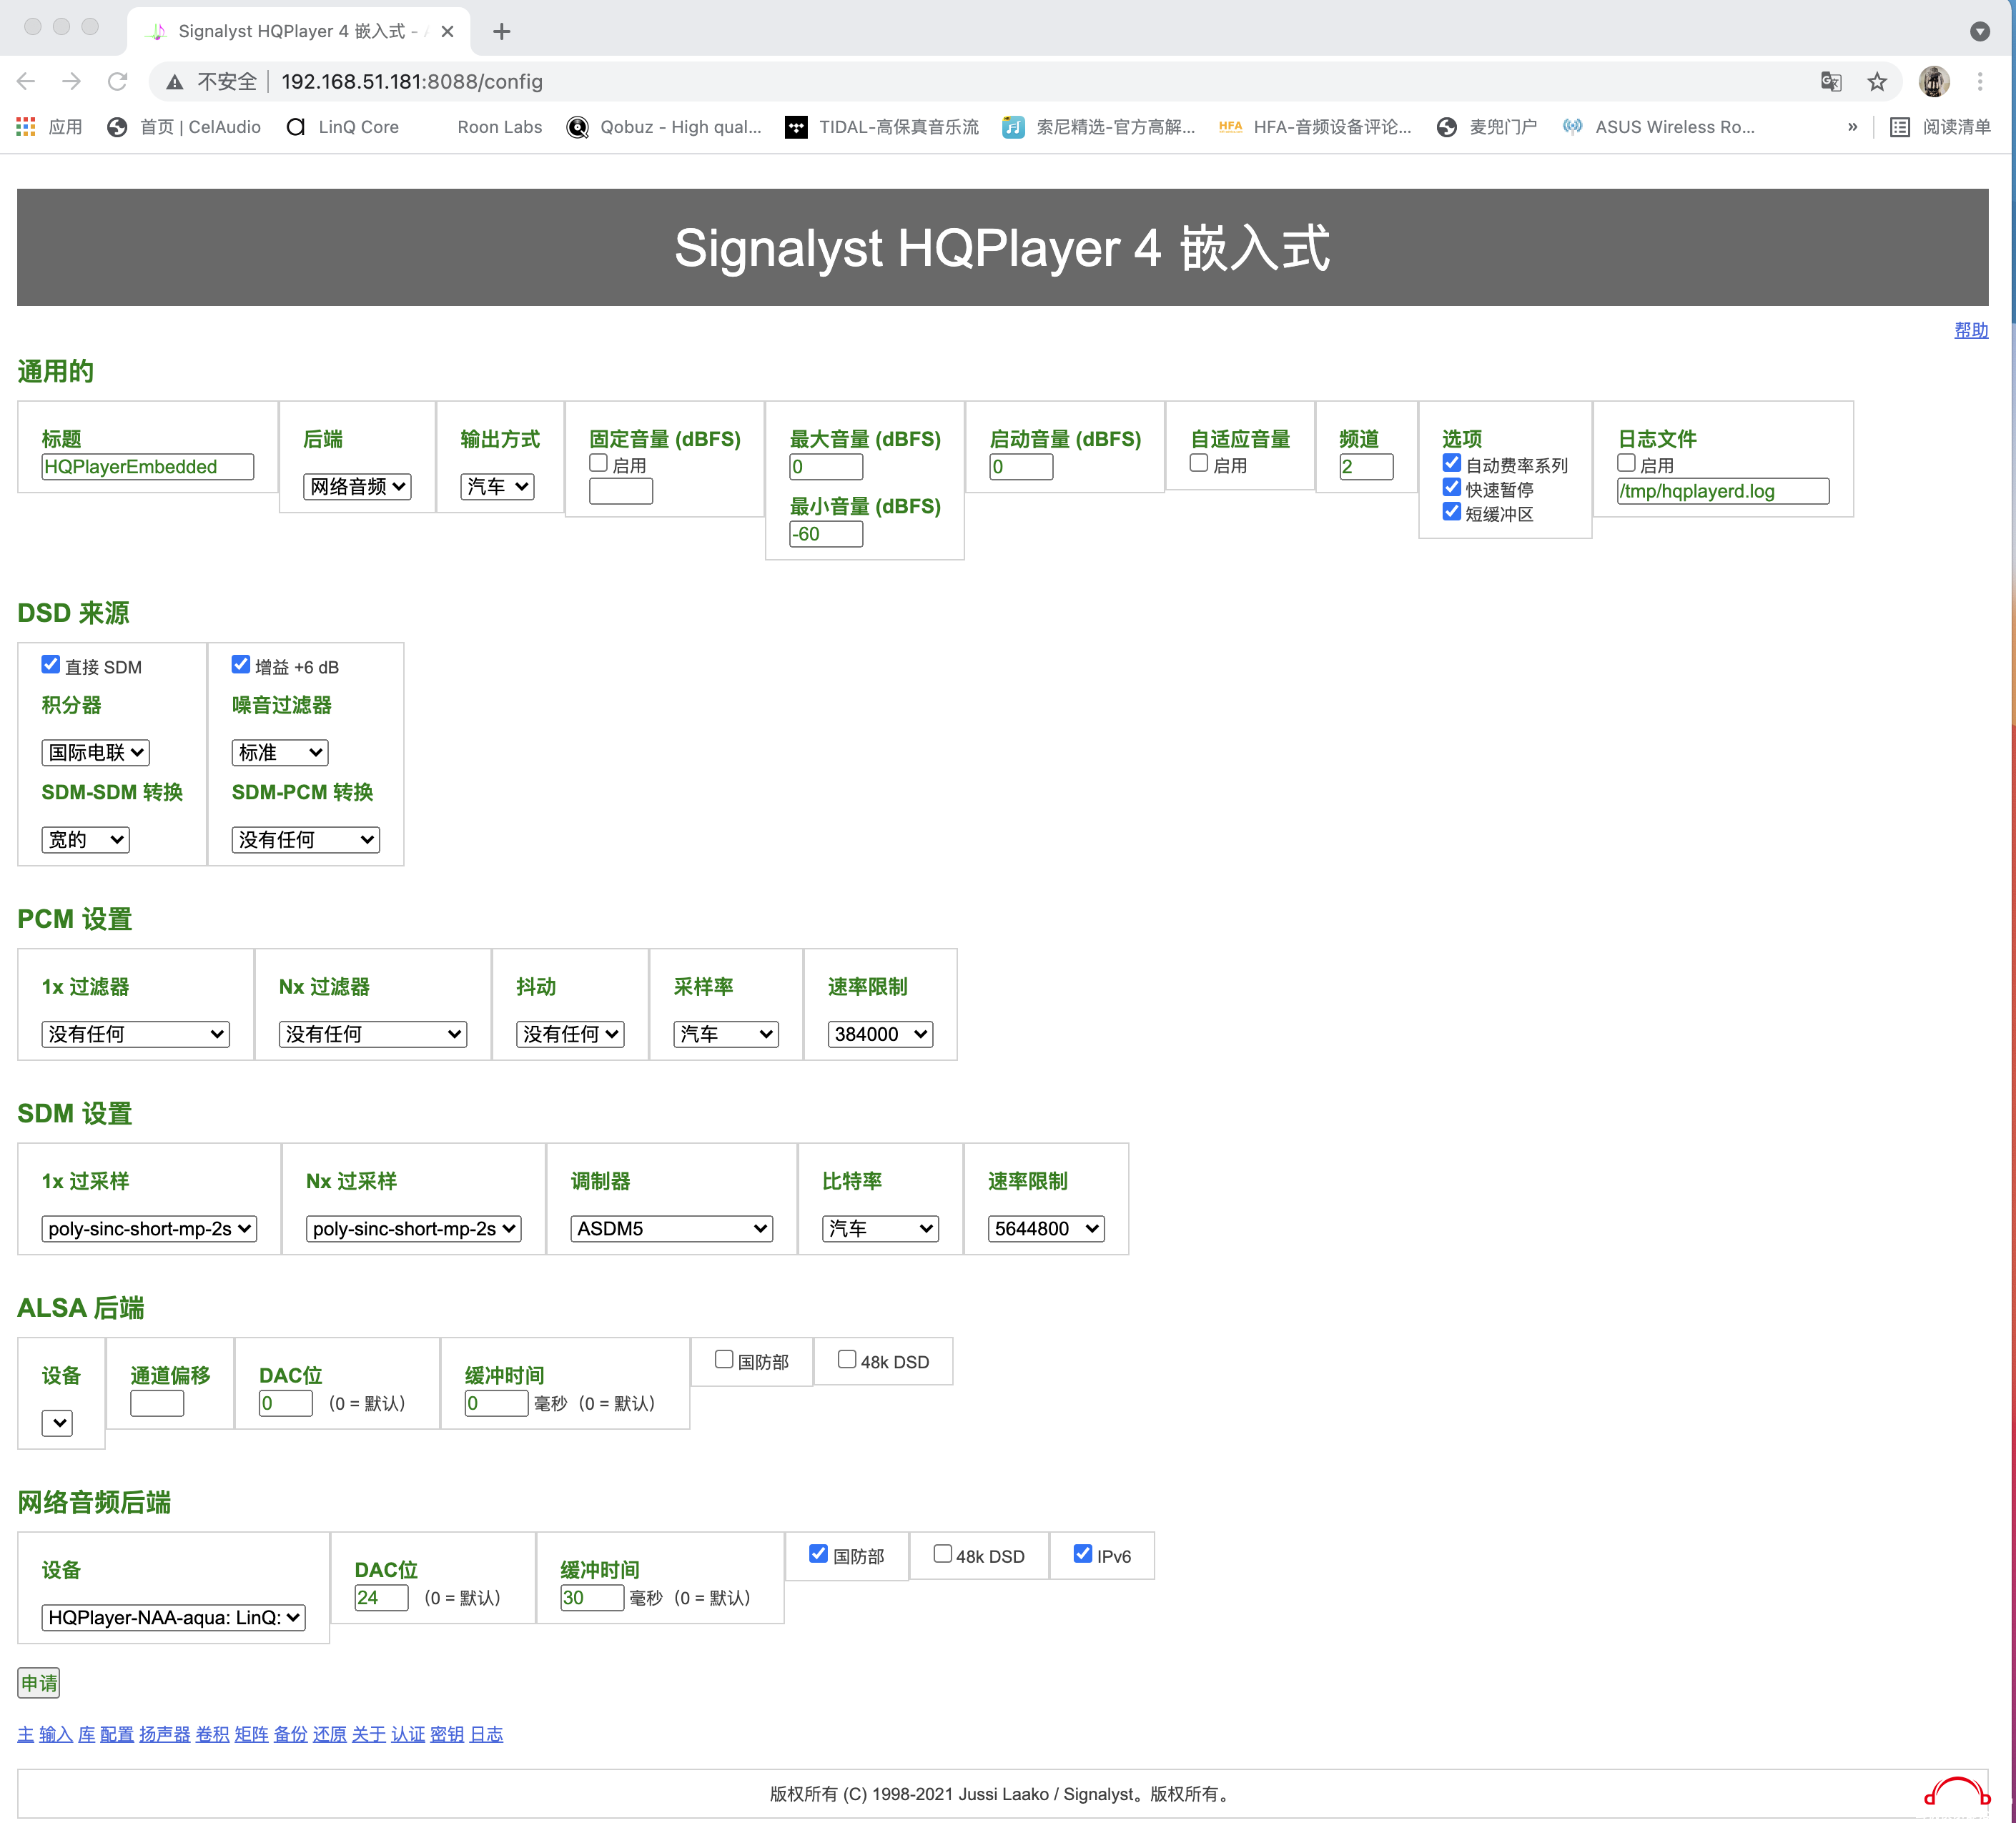
Task: Uncheck the short buffer (短缓冲区) option
Action: 1452,512
